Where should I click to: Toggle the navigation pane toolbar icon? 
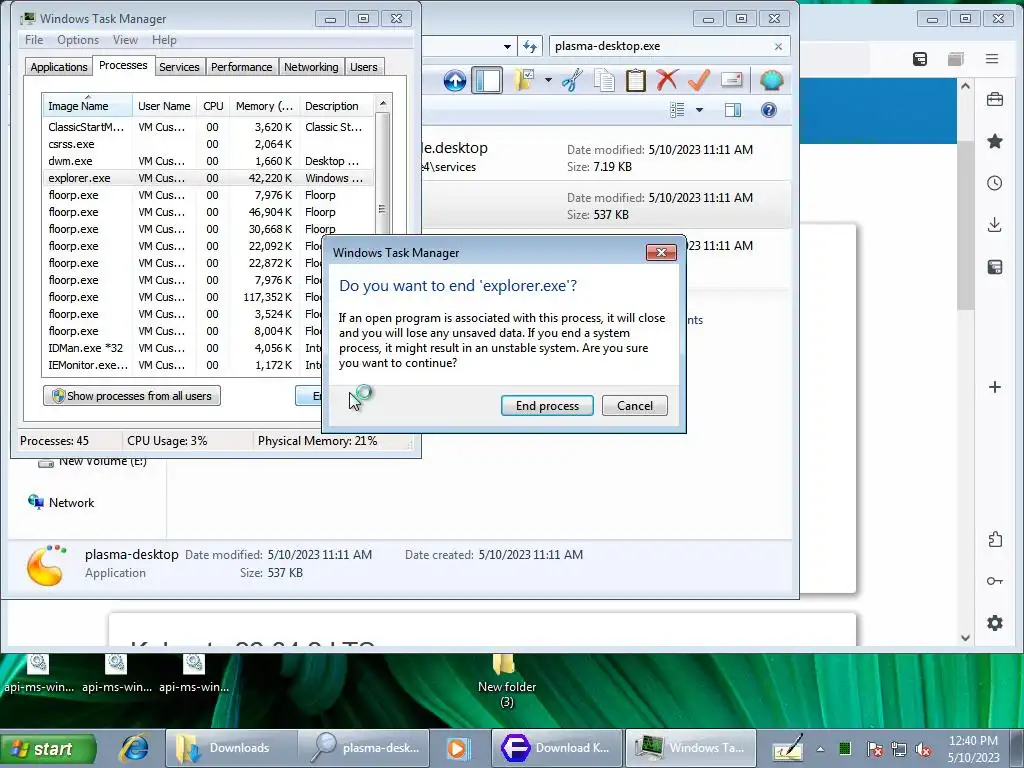(487, 80)
